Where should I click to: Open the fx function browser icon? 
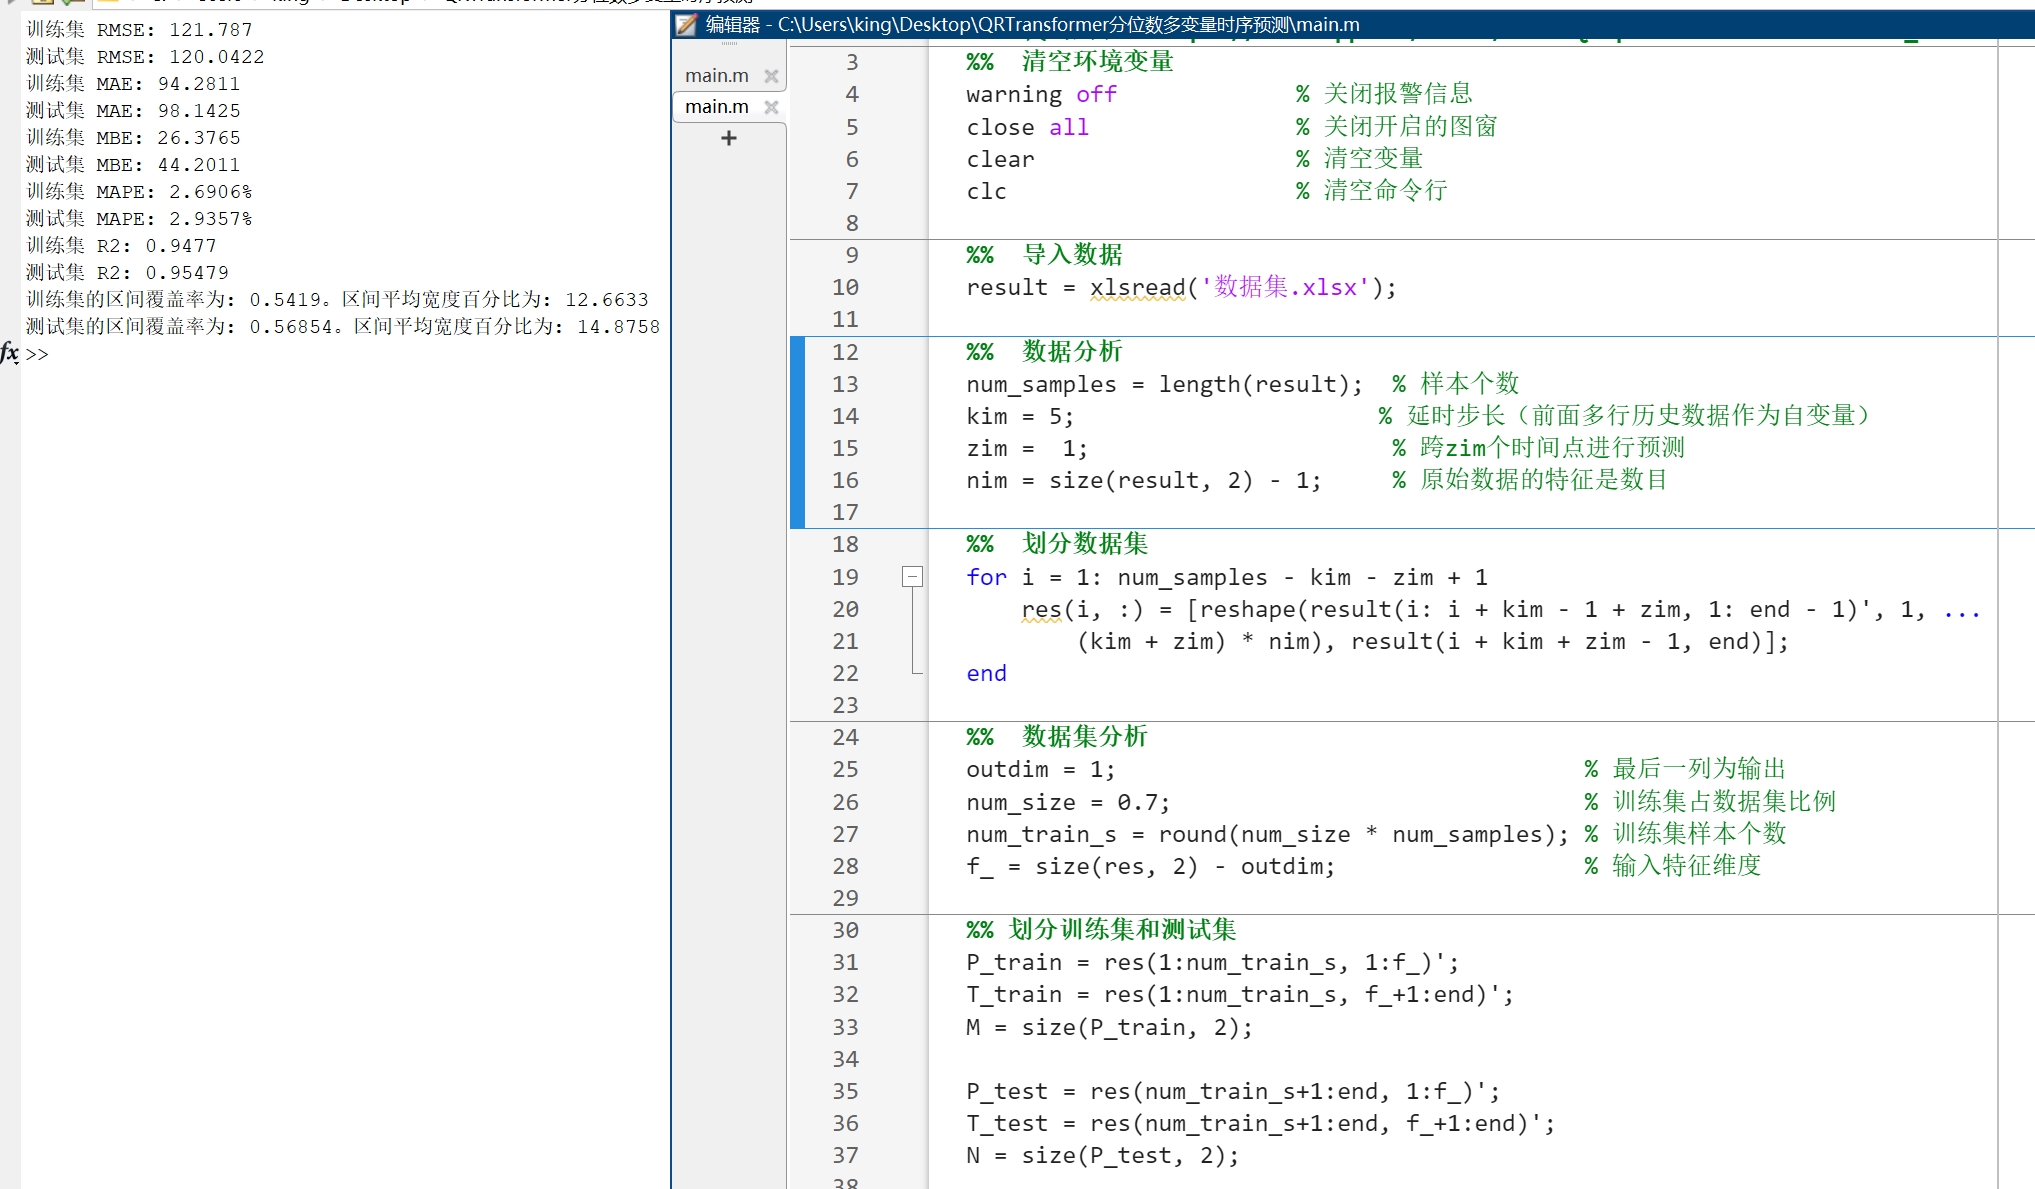click(10, 353)
